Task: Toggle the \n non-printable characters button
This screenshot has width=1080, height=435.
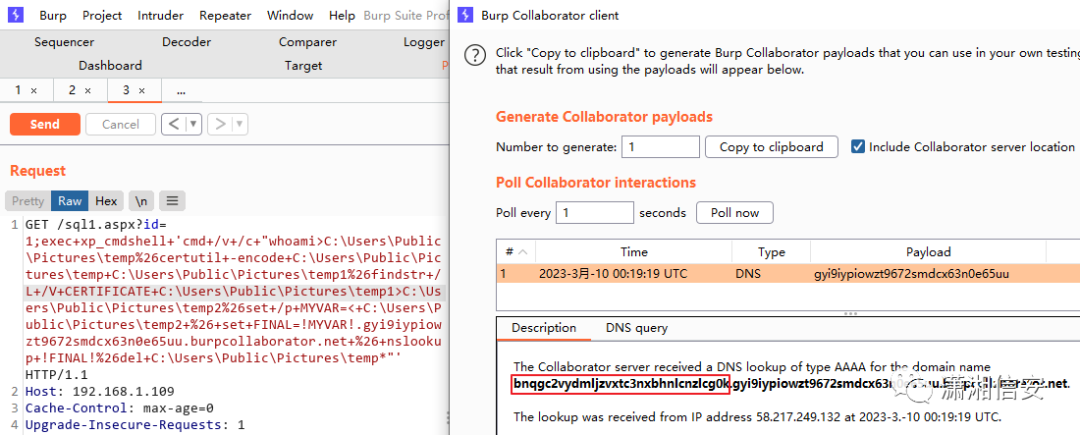Action: point(141,201)
